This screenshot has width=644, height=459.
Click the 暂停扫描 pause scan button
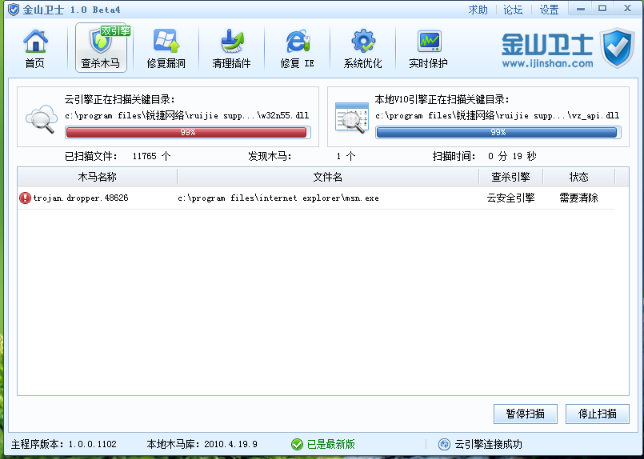point(525,414)
